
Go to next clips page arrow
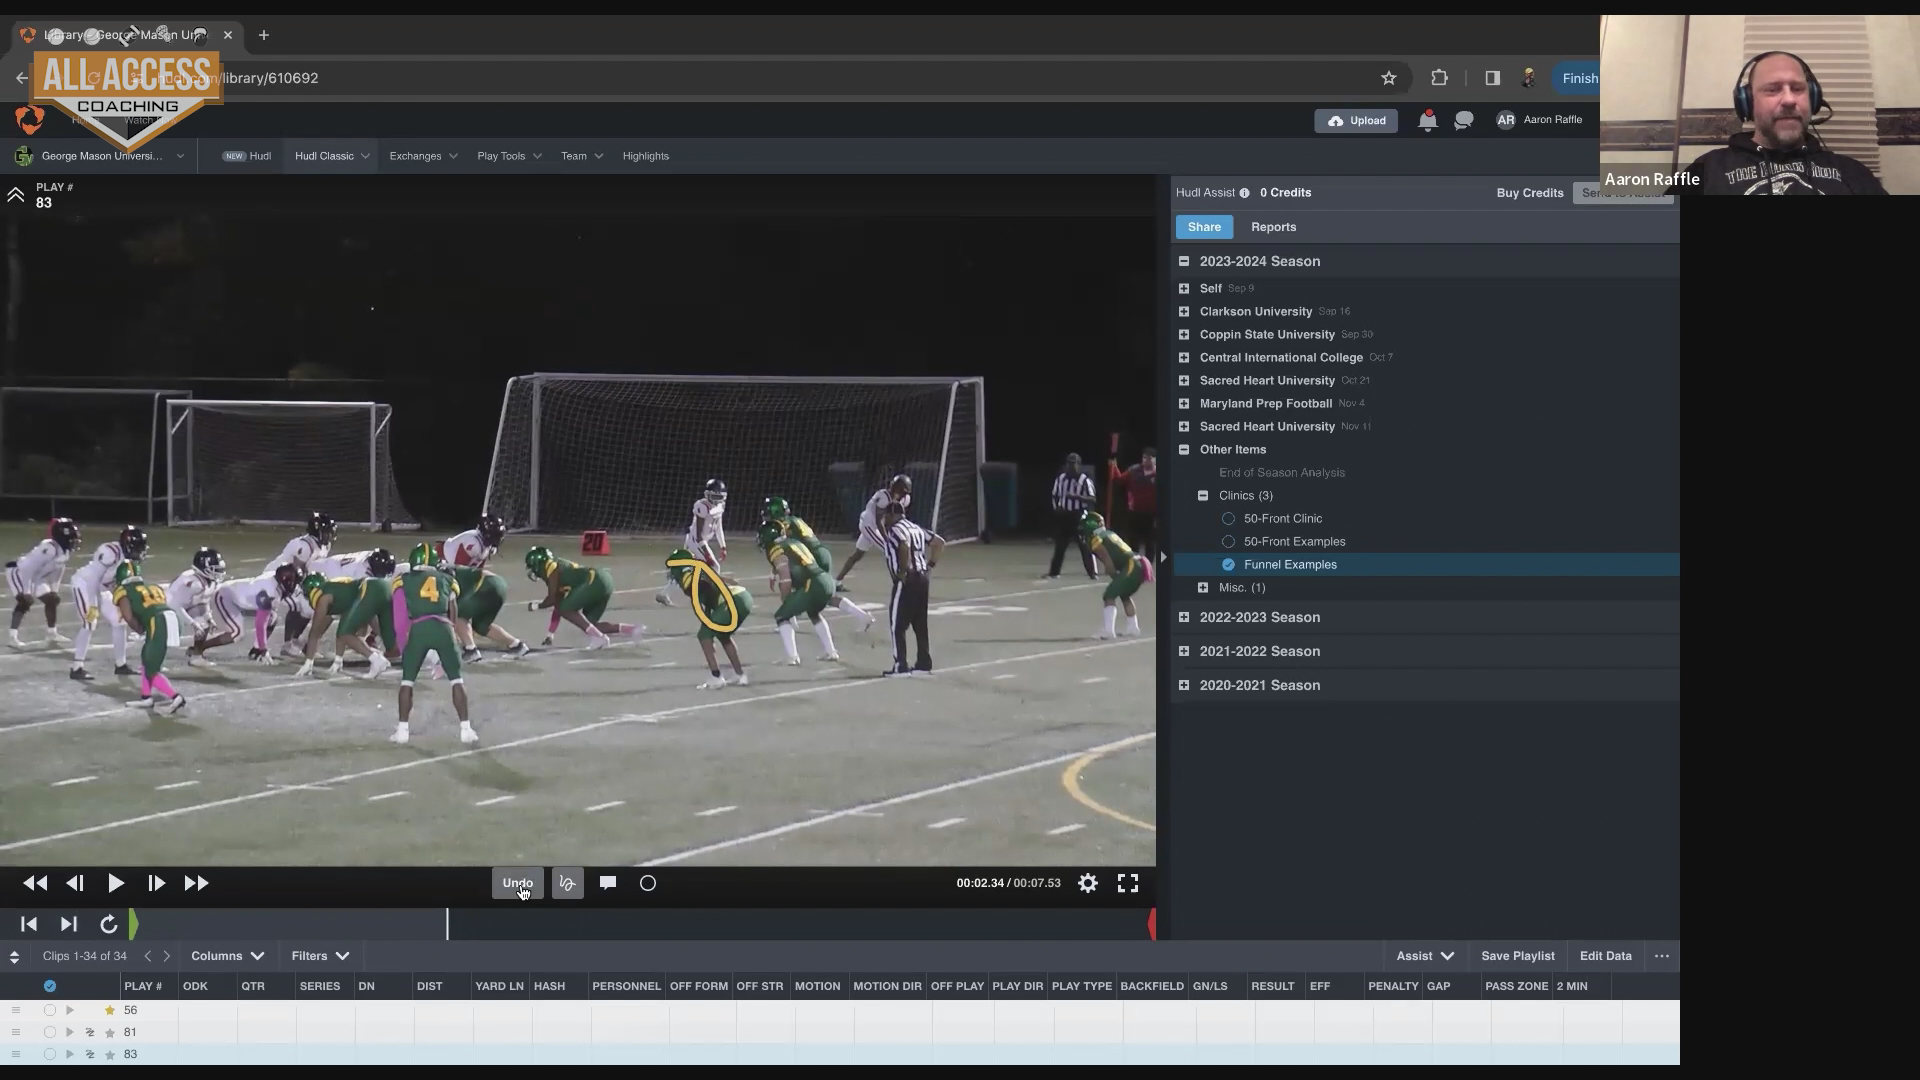pyautogui.click(x=167, y=956)
